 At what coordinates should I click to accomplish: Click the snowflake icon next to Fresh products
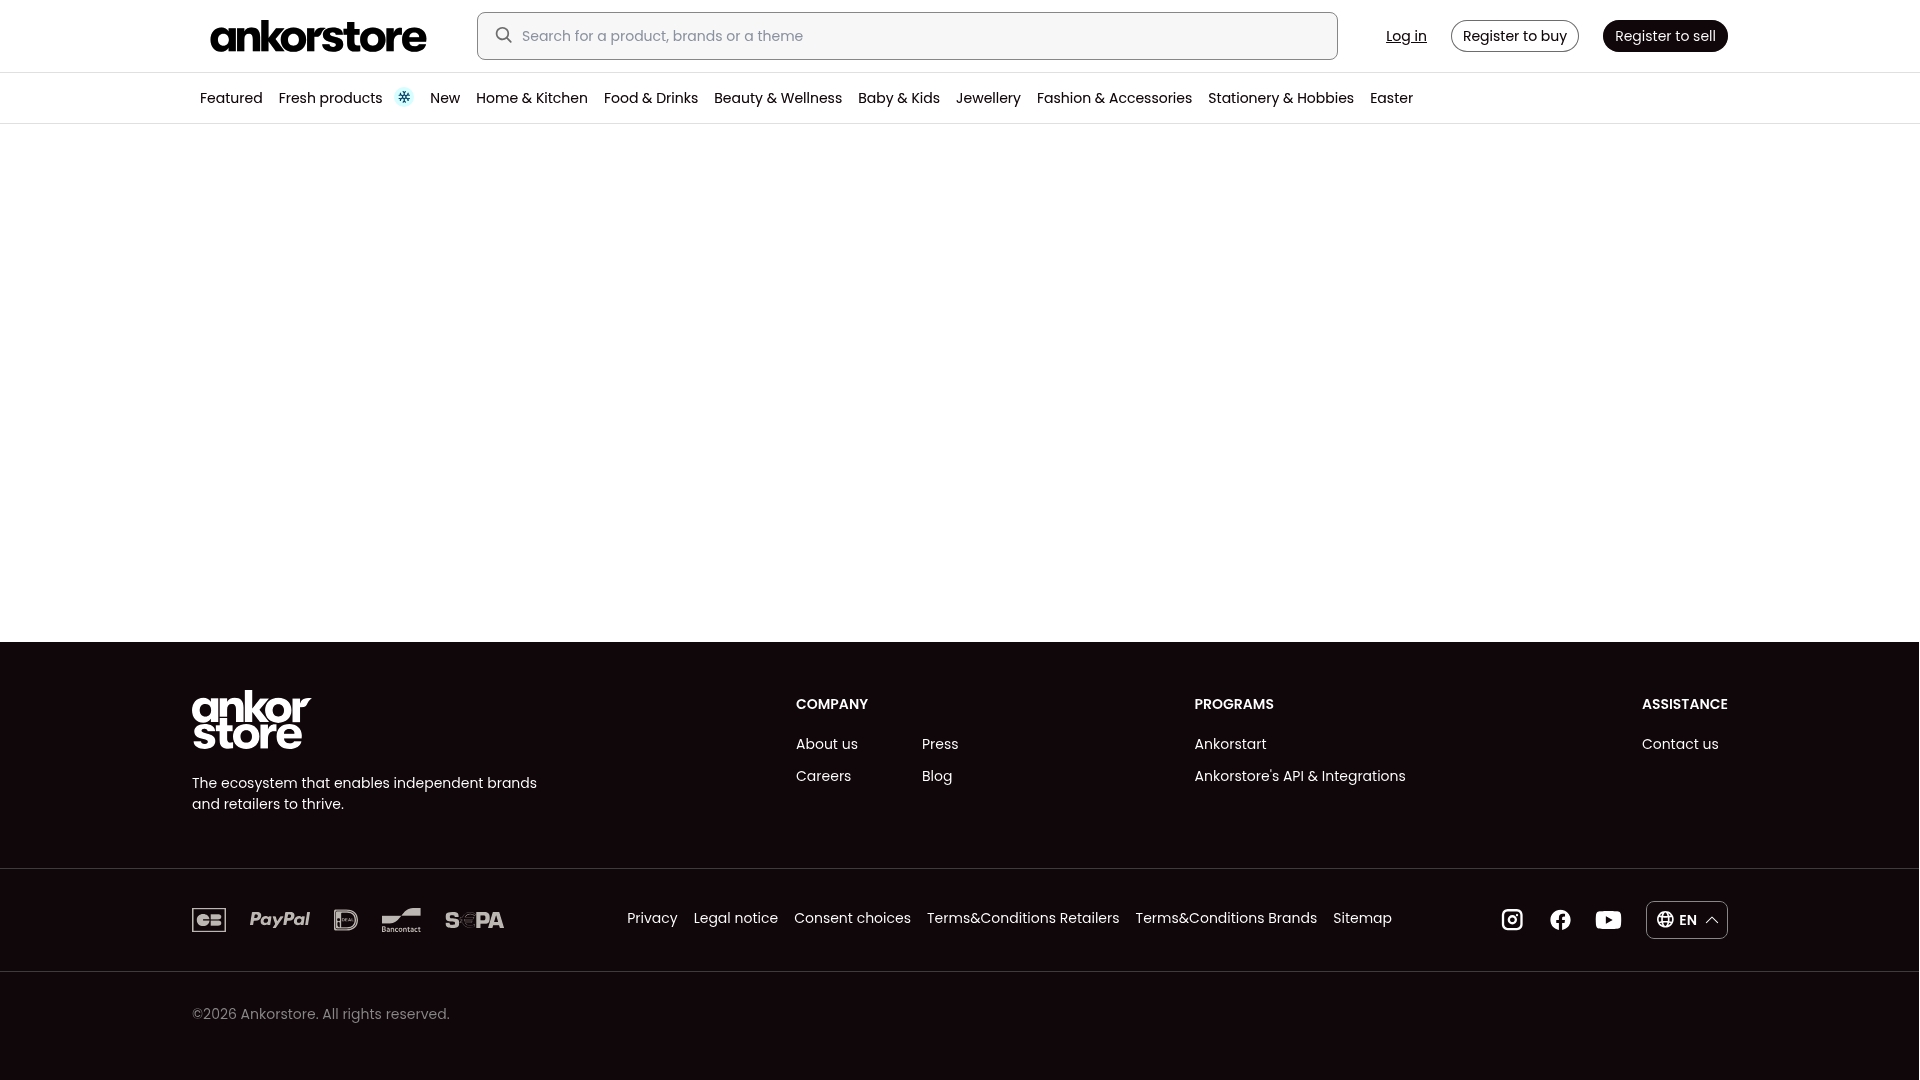click(404, 97)
